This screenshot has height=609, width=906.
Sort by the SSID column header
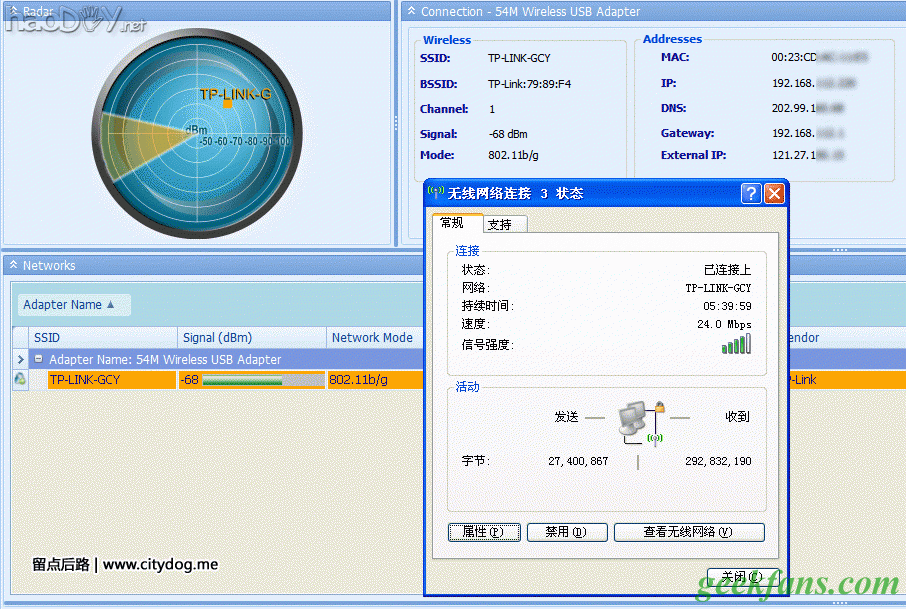point(94,338)
